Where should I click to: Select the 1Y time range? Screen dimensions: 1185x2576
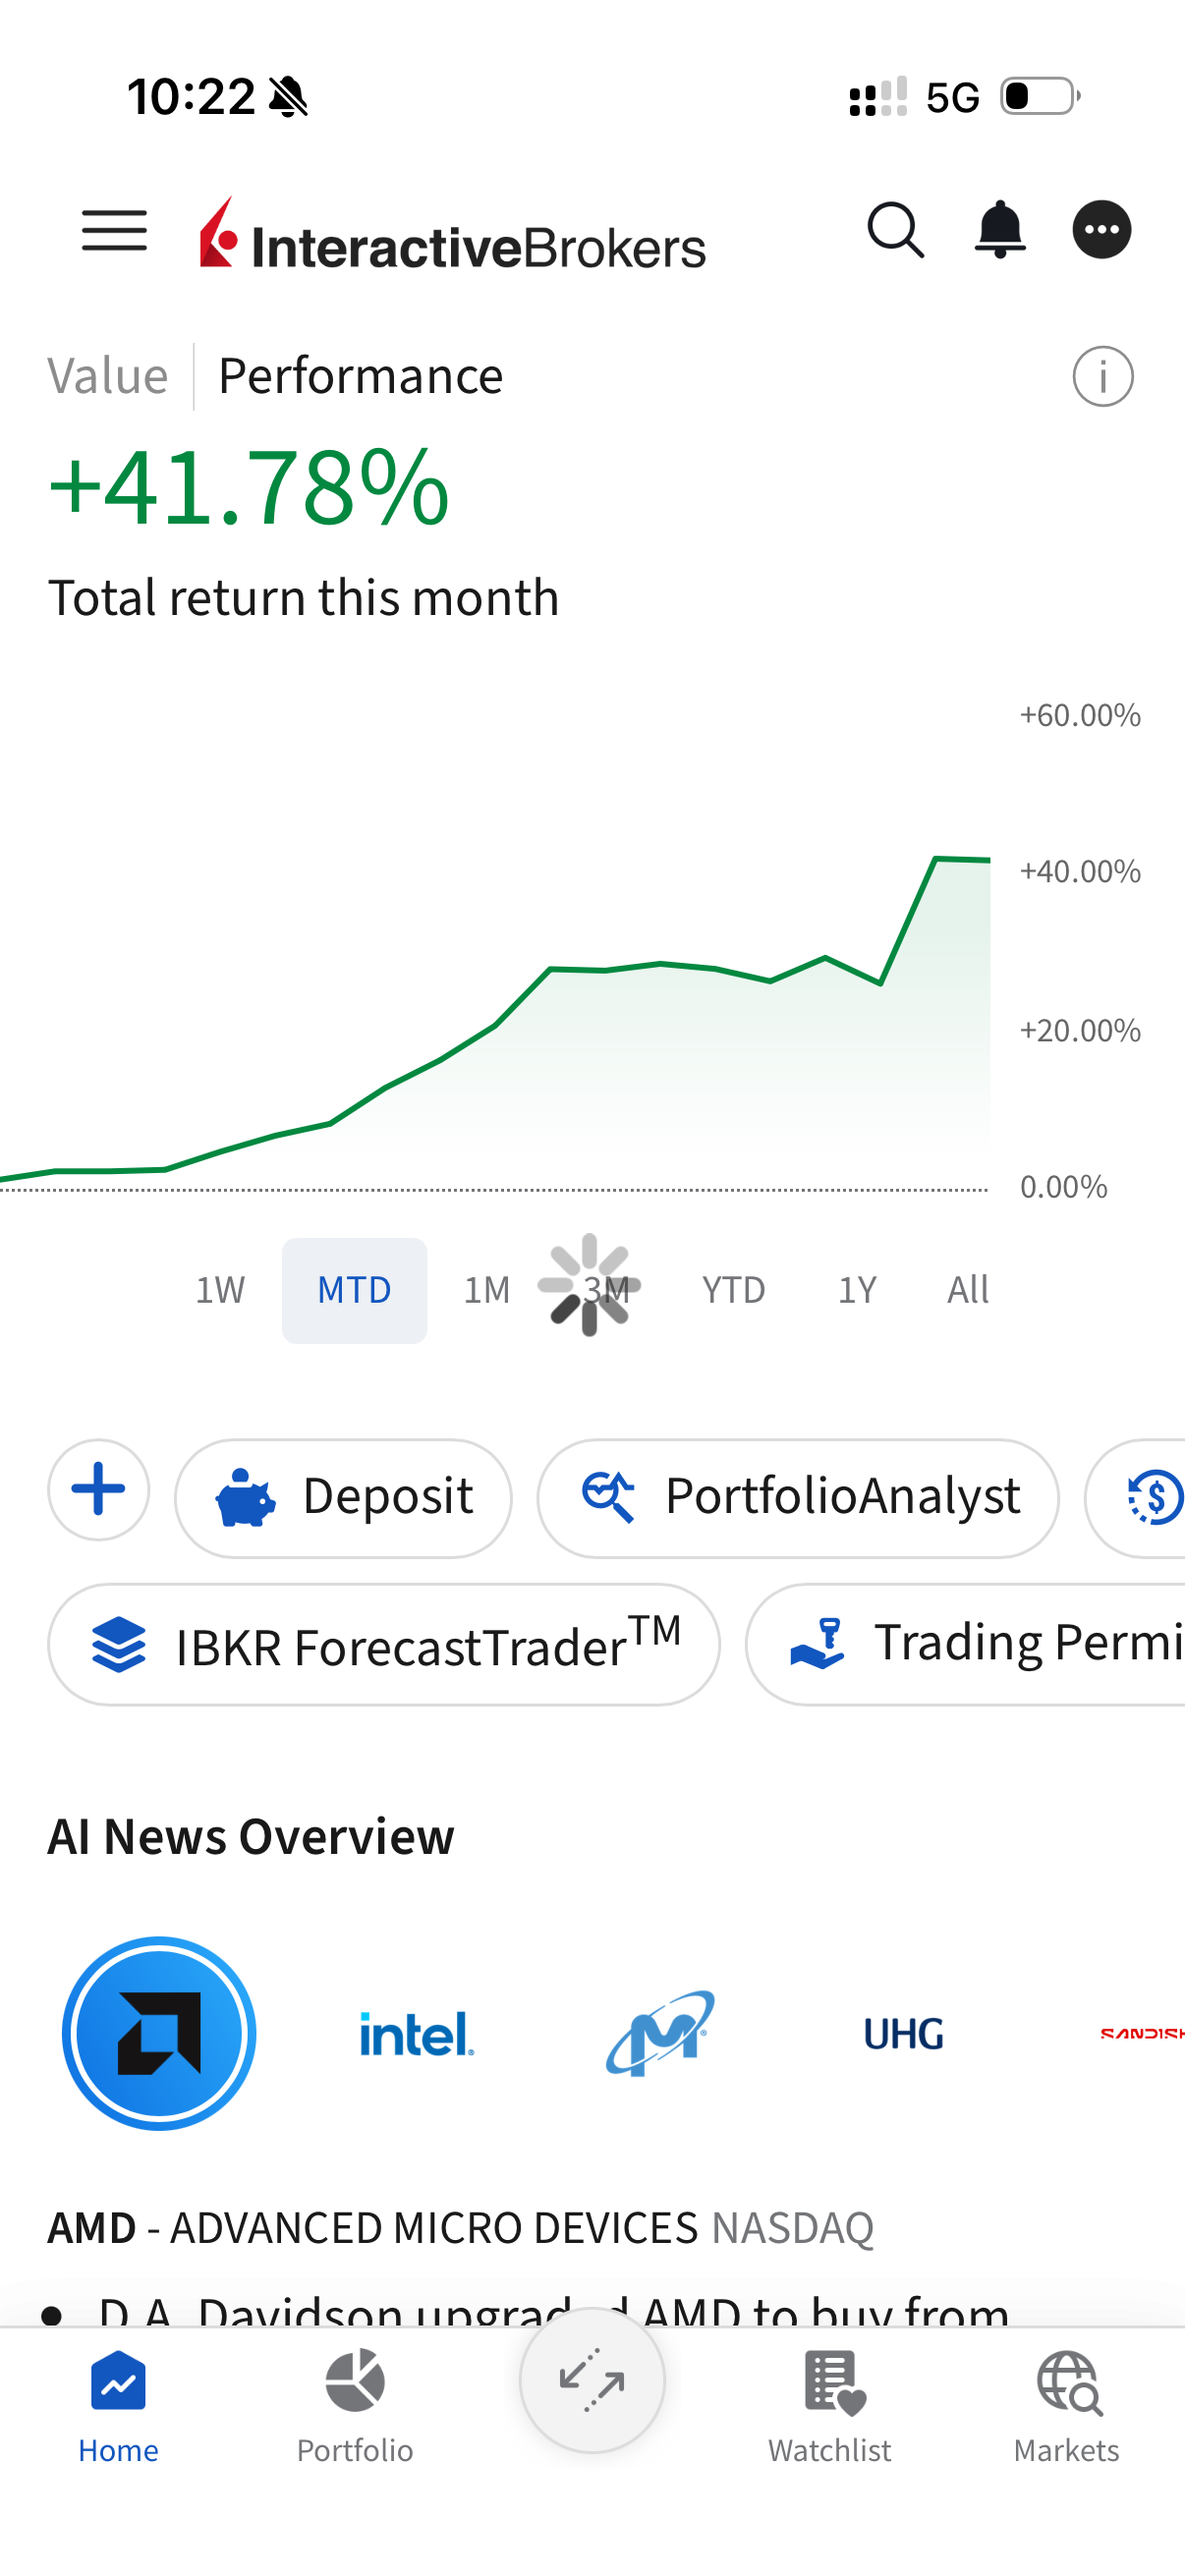pos(857,1290)
